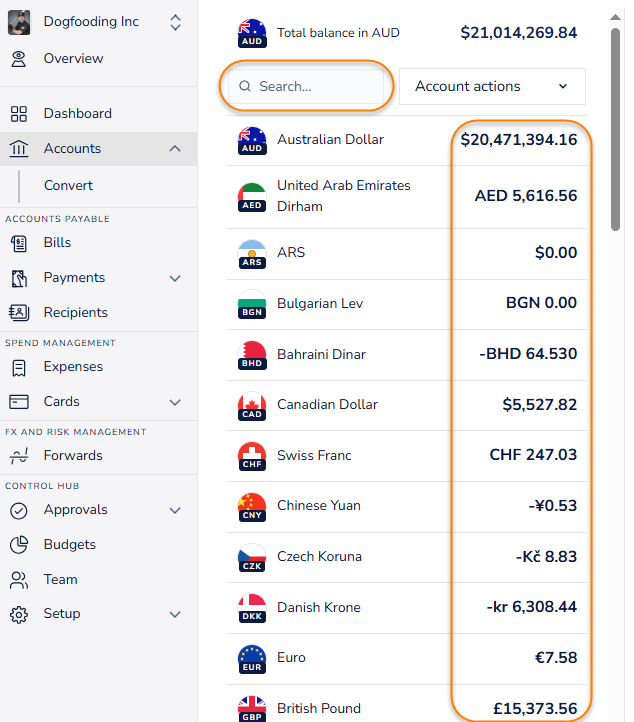The width and height of the screenshot is (634, 722).
Task: Open the Account actions dropdown
Action: point(492,87)
